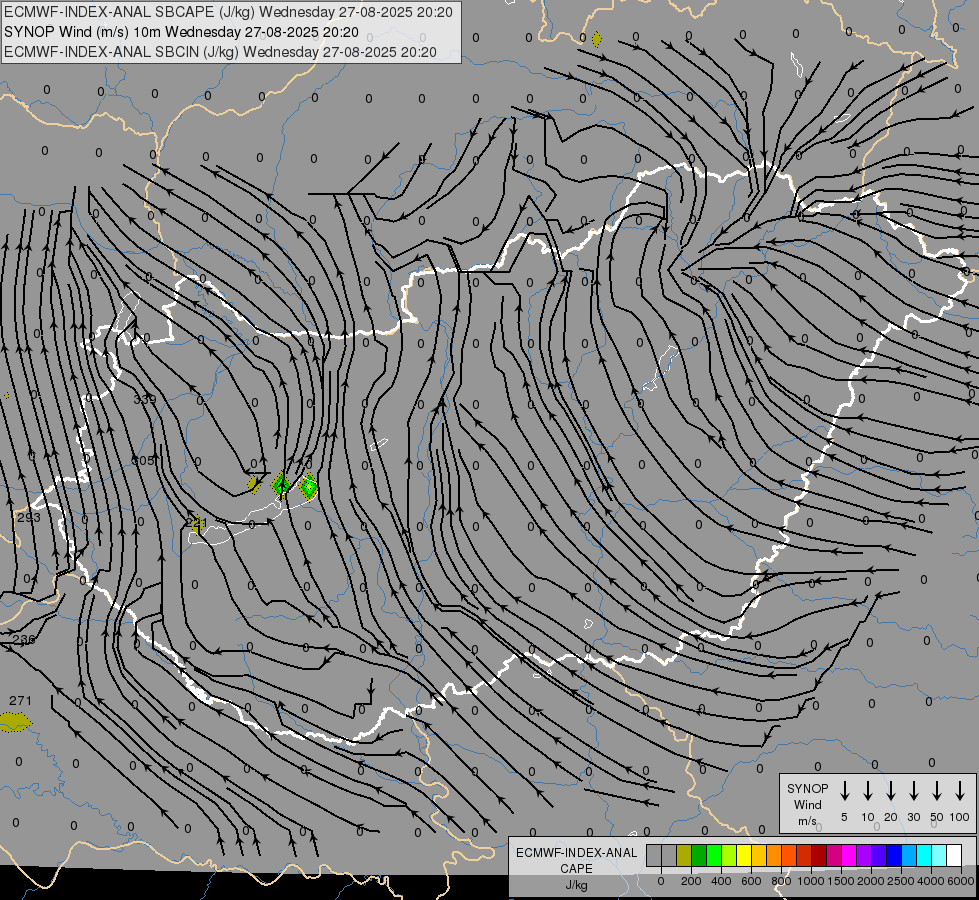Click the 2000 label in CAPE legend
This screenshot has width=979, height=900.
tap(871, 881)
